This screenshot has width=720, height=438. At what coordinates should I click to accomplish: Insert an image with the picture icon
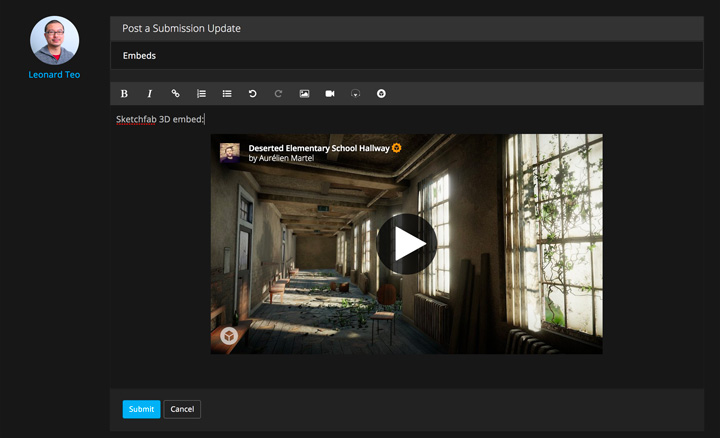tap(304, 94)
